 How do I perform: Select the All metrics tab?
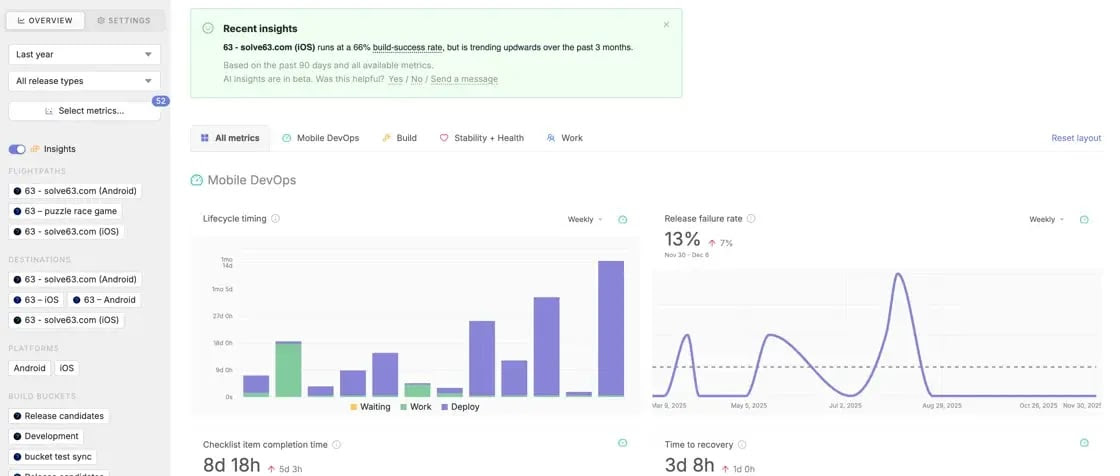click(230, 138)
